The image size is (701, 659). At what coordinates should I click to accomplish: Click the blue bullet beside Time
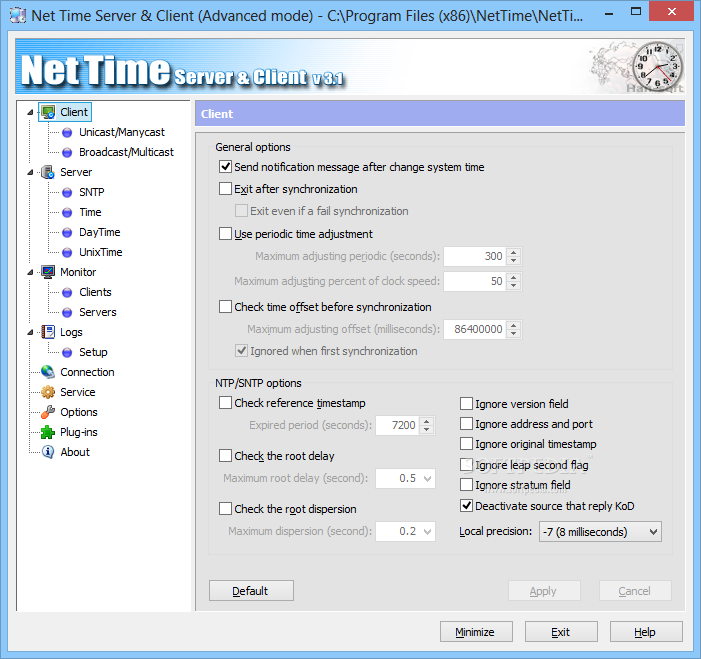(67, 212)
